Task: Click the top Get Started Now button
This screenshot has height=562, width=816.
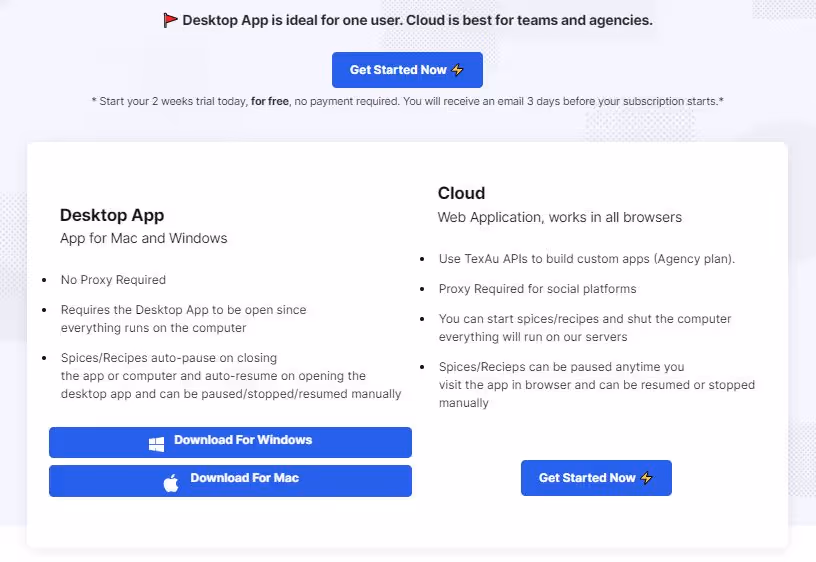Action: pyautogui.click(x=407, y=70)
